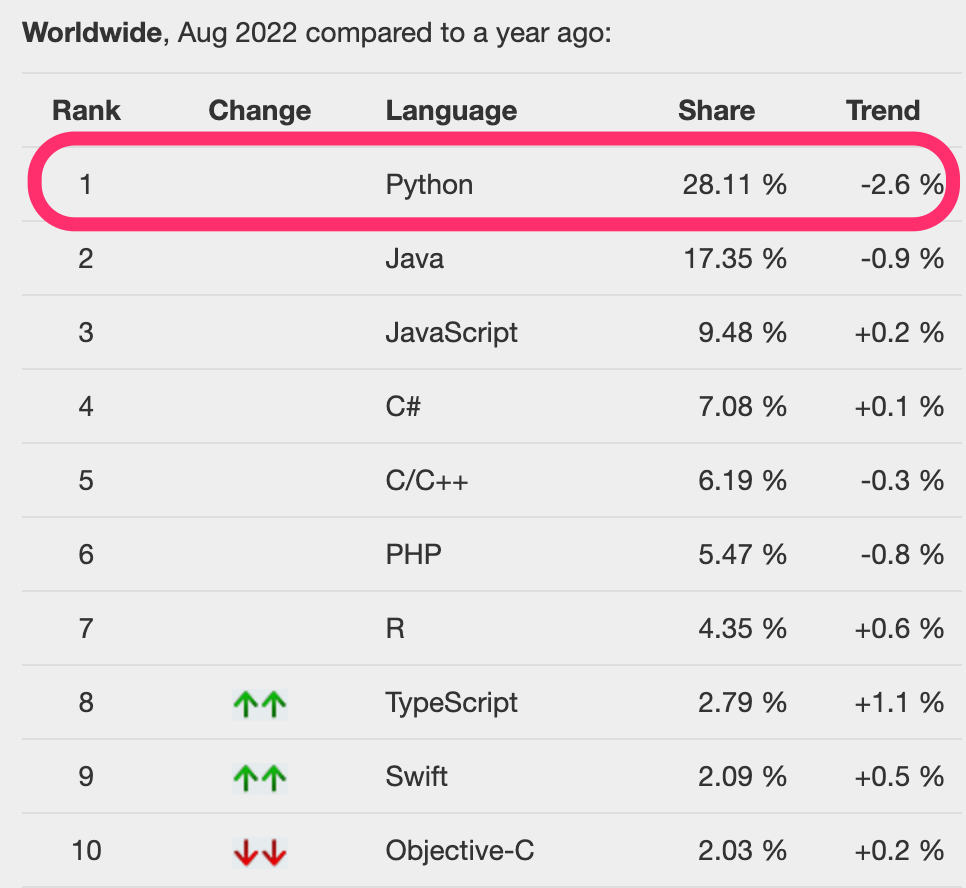Click the C# language entry
This screenshot has height=888, width=966.
(403, 406)
